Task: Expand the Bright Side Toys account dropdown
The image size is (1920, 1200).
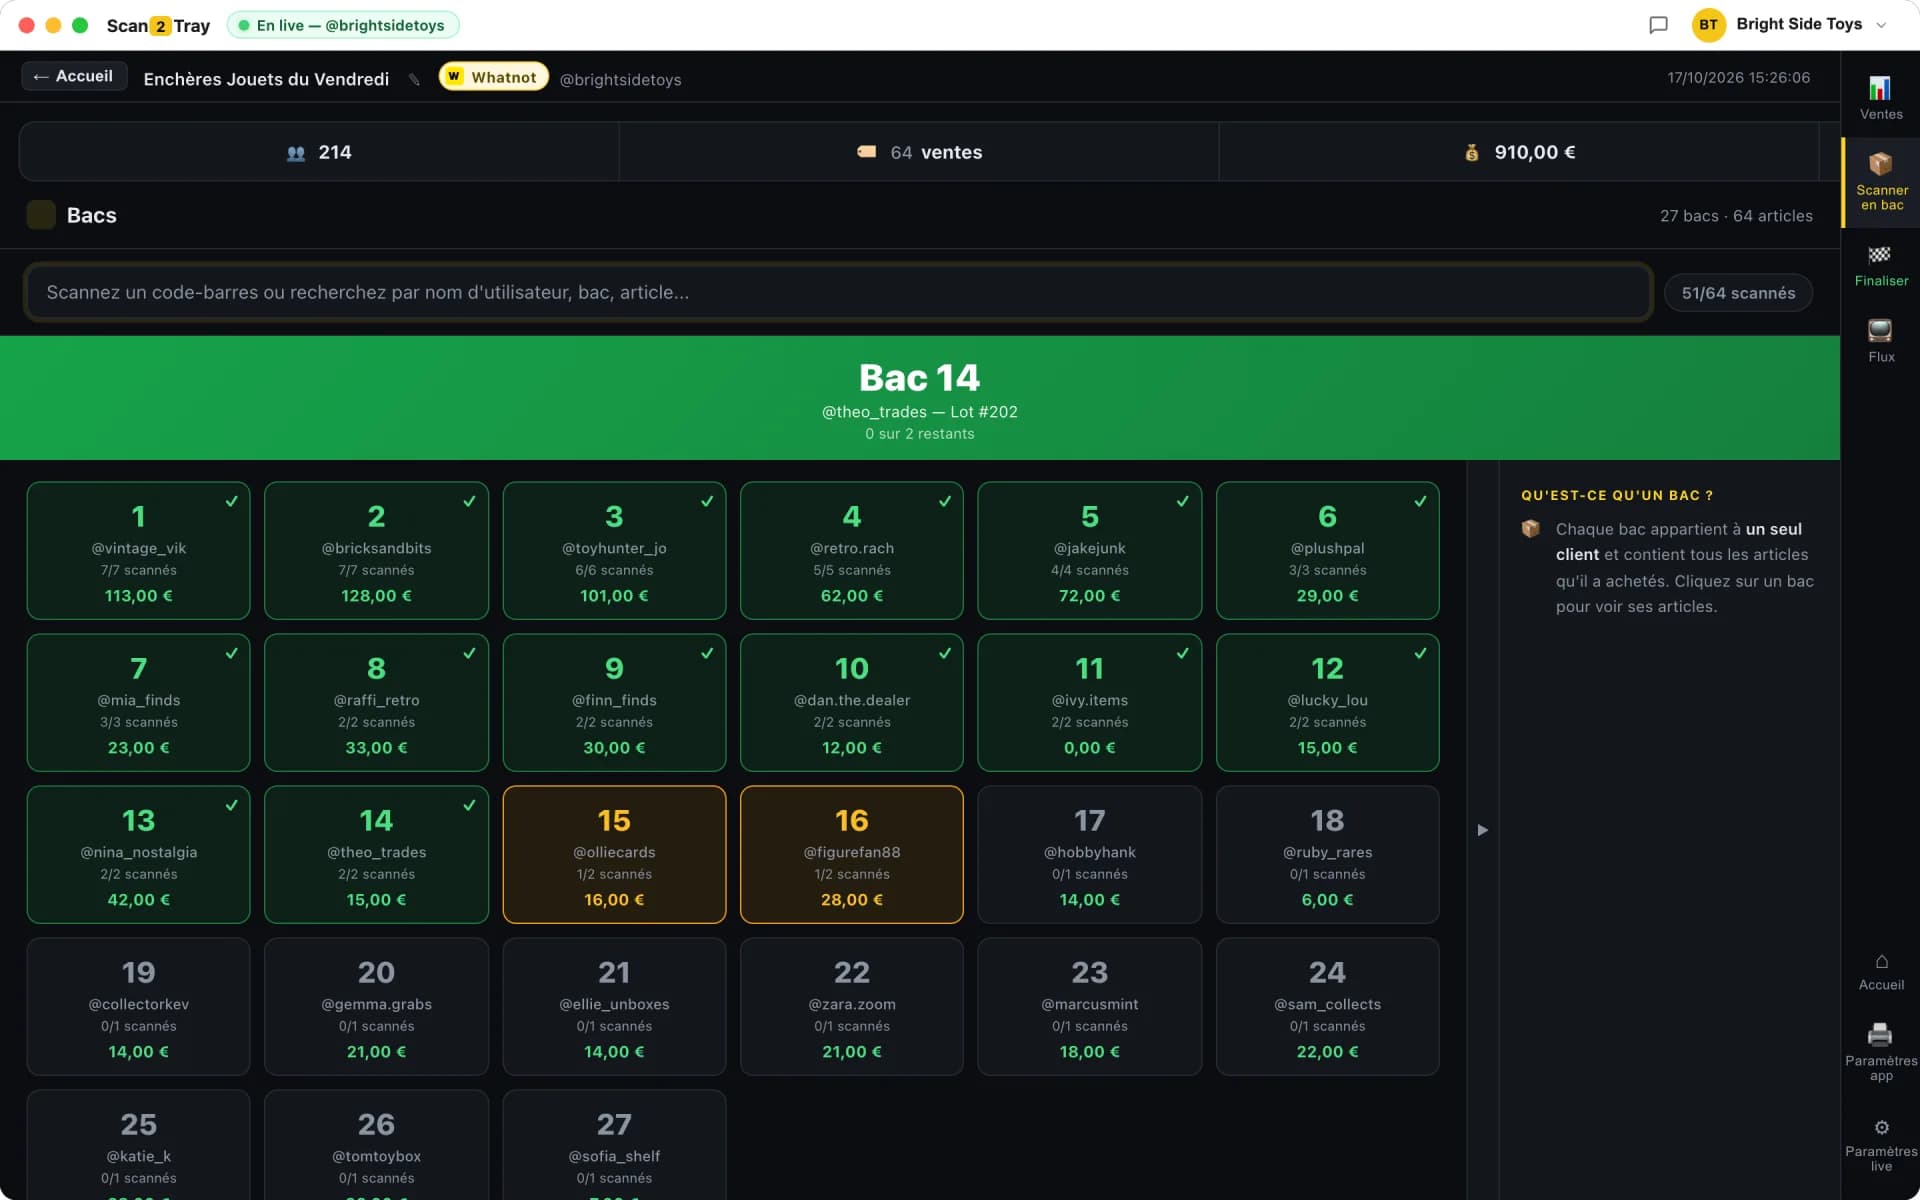Action: tap(1881, 25)
